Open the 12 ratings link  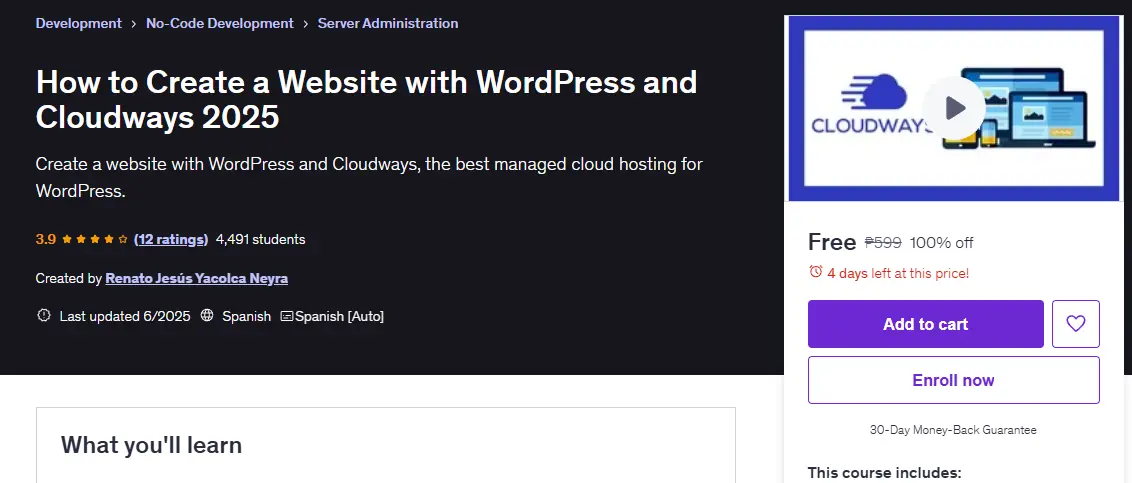click(x=171, y=239)
